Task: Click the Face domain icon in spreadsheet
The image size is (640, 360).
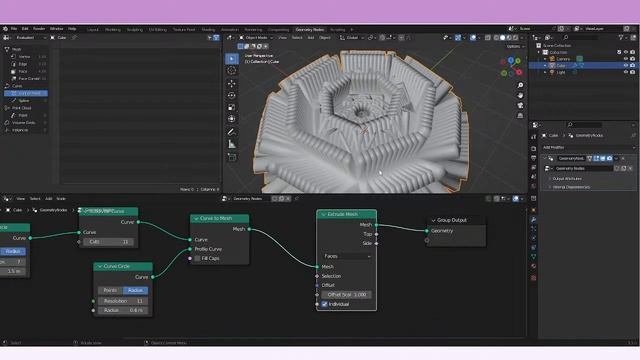Action: coord(13,71)
